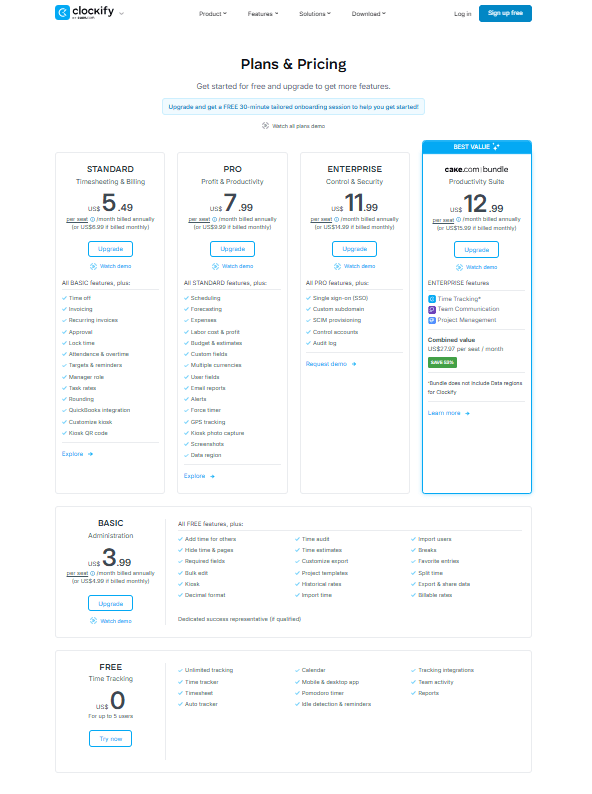Click the Kiosk photo capture feature text

217,433
